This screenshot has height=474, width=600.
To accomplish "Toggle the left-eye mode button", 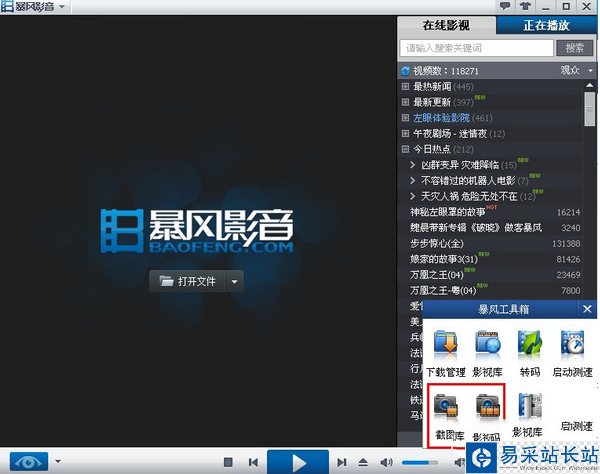I will point(29,461).
